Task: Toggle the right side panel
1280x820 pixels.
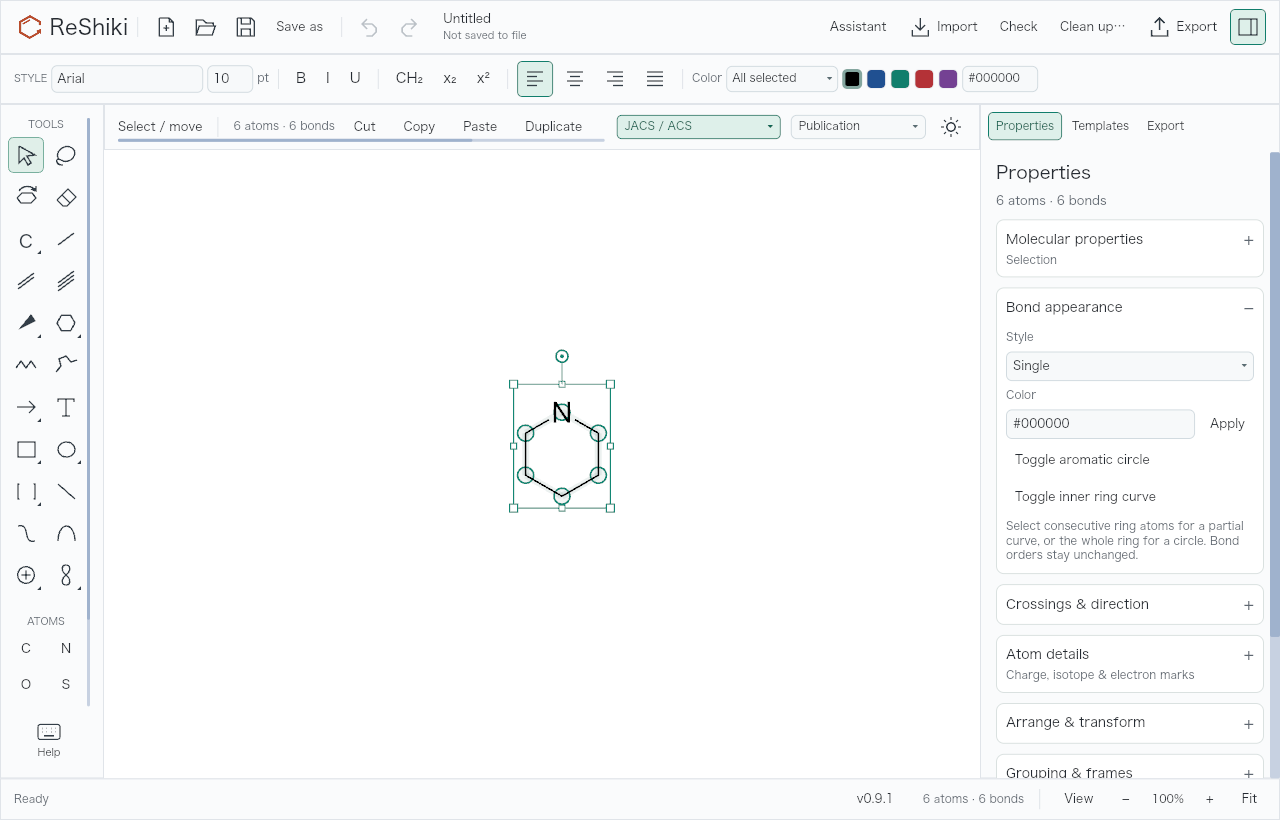Action: click(x=1248, y=27)
